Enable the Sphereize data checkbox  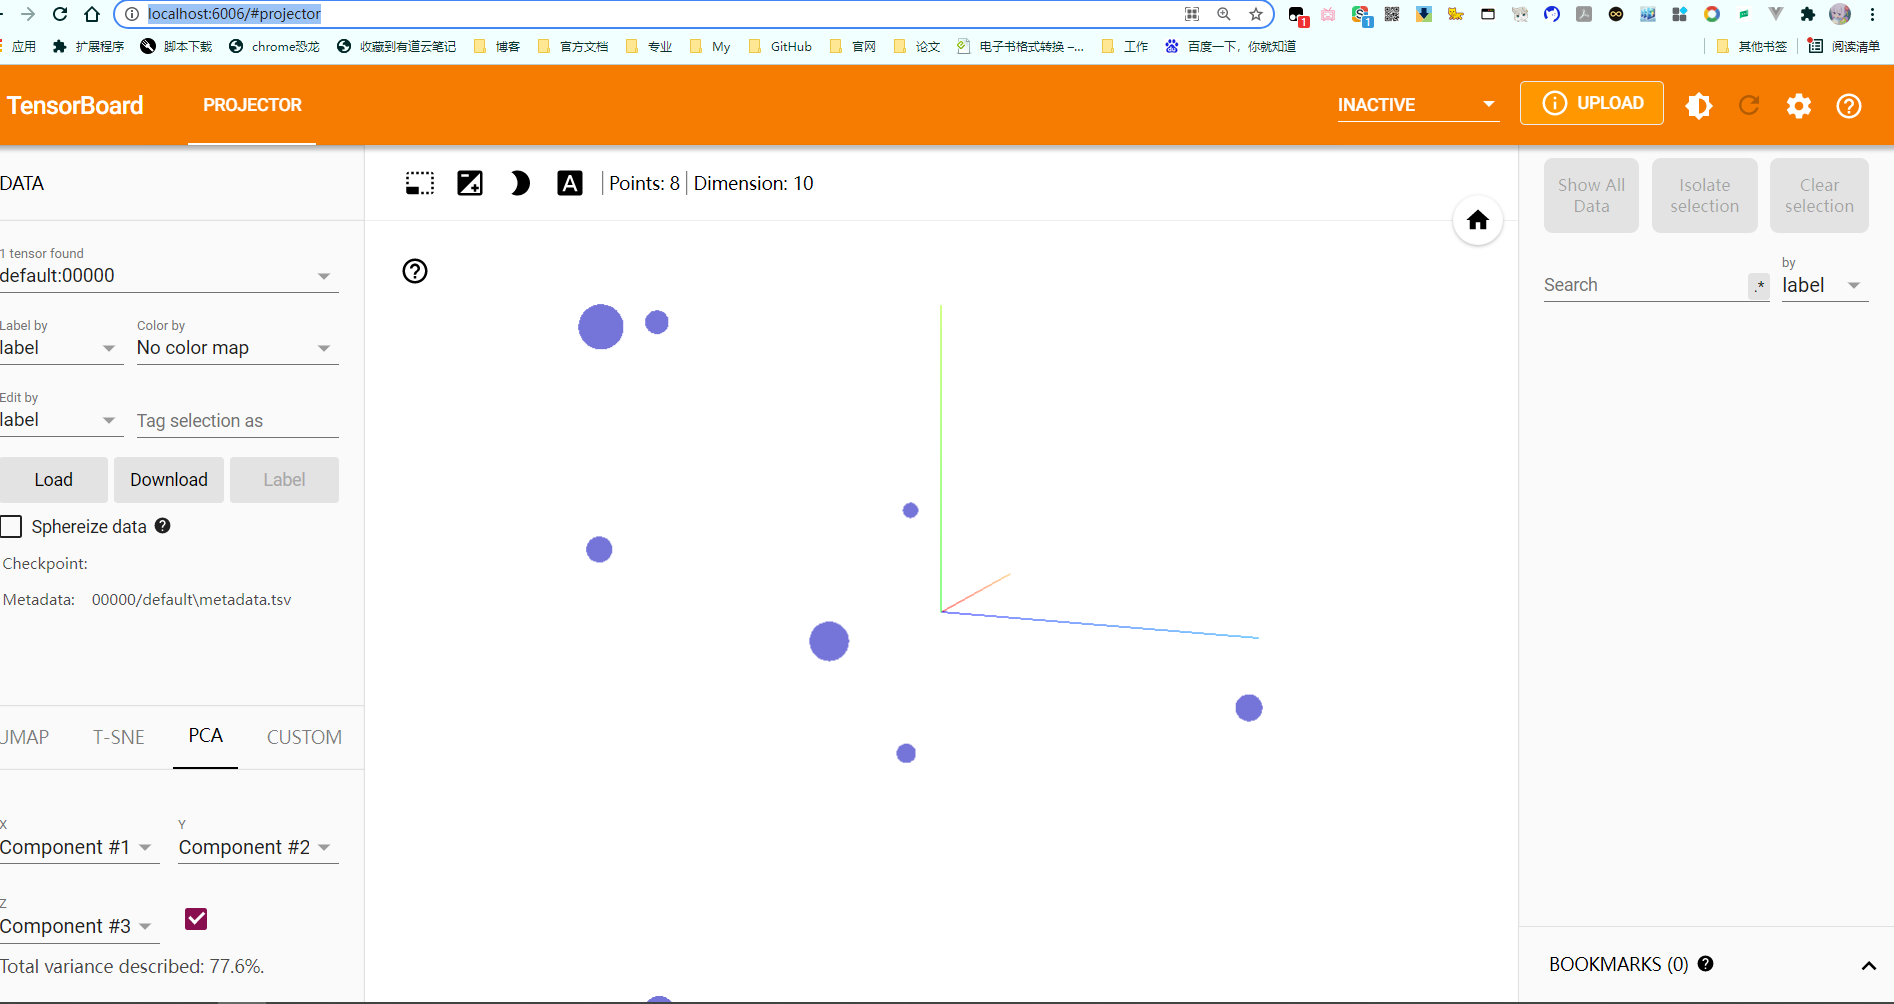click(12, 526)
